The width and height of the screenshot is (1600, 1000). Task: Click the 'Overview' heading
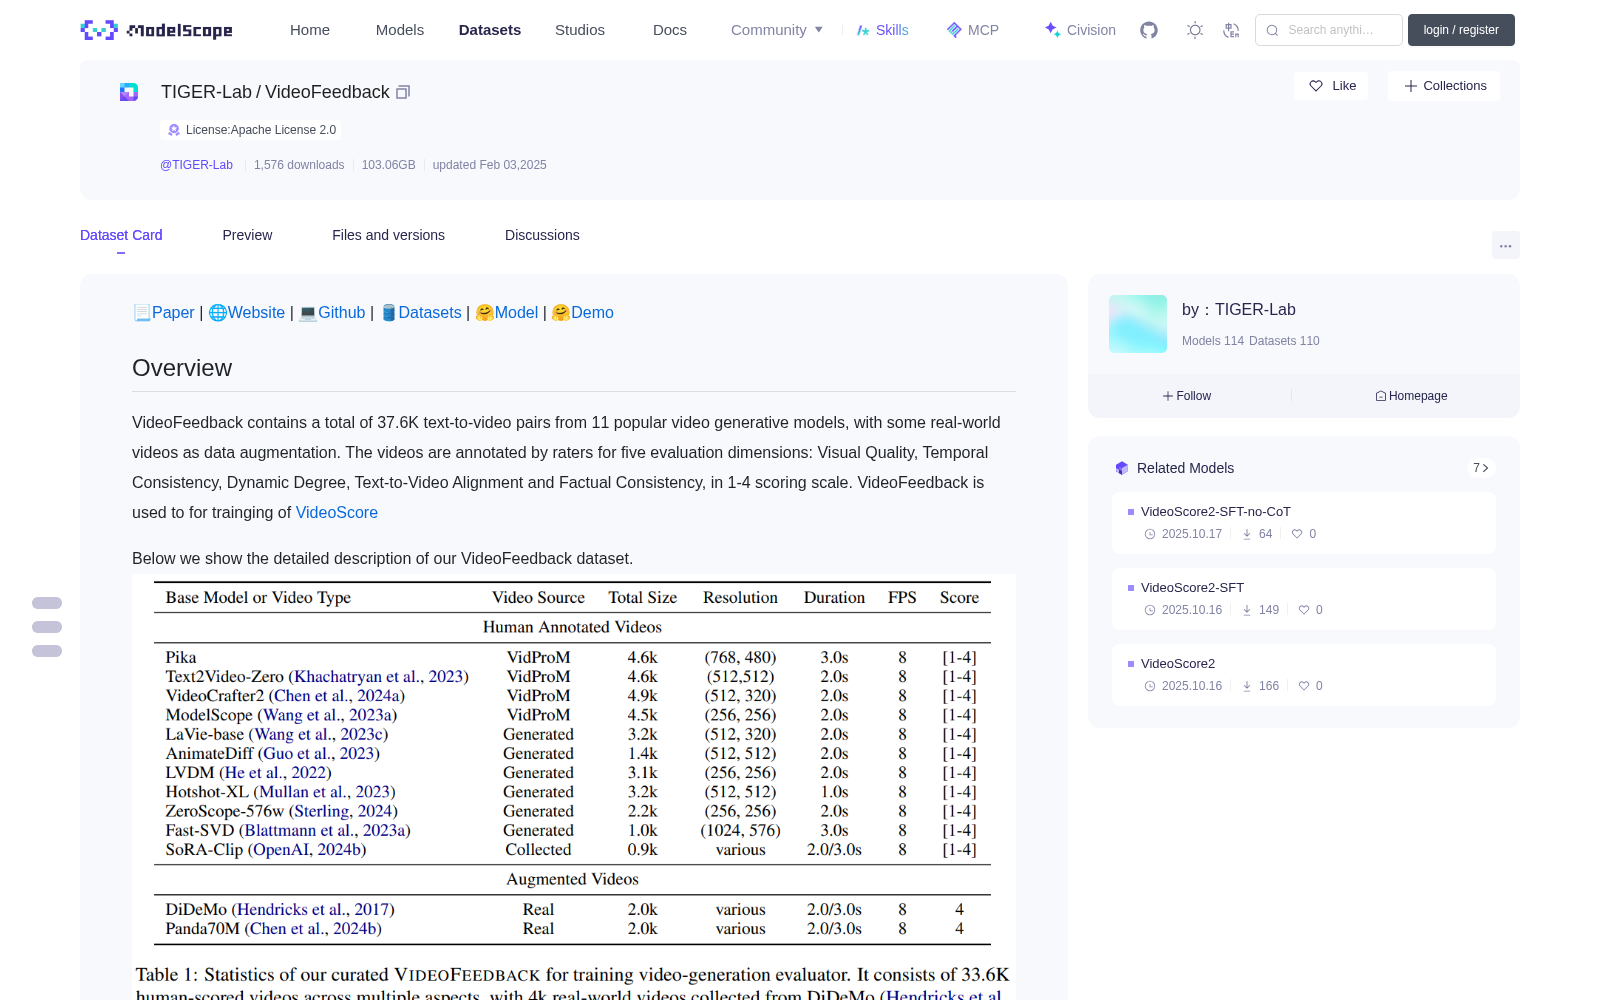click(182, 368)
